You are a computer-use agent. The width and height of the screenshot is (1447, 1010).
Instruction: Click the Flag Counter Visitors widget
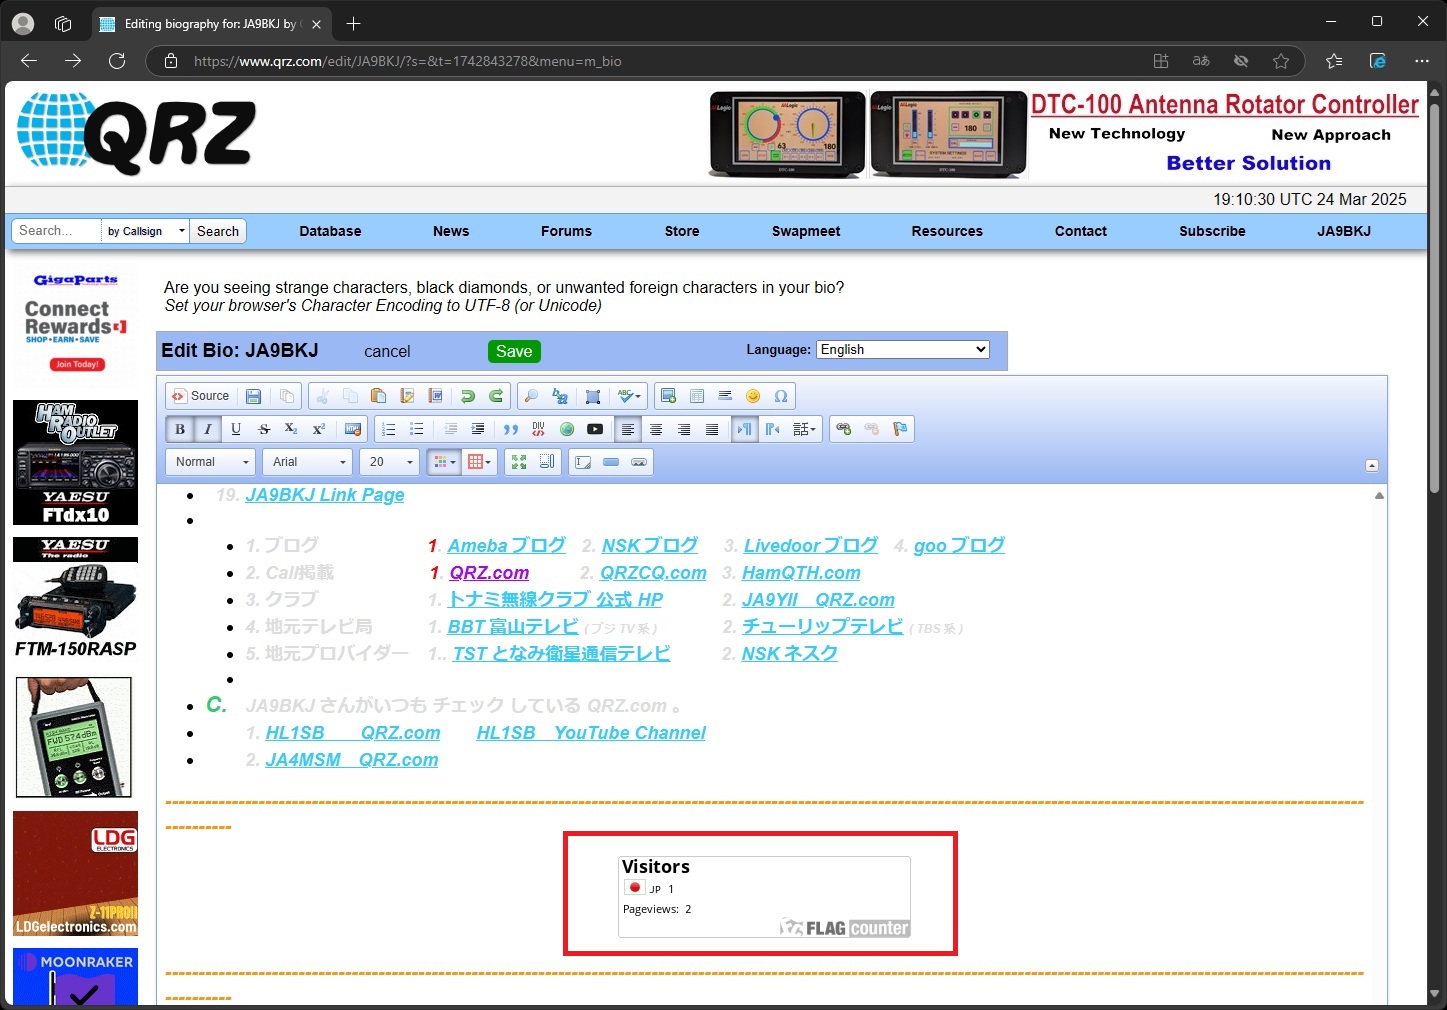click(764, 897)
